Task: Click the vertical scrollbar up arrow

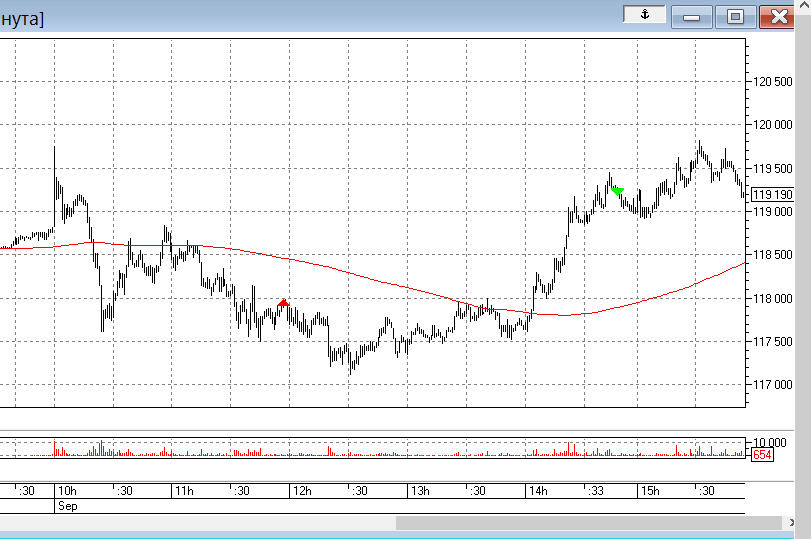Action: (x=804, y=5)
